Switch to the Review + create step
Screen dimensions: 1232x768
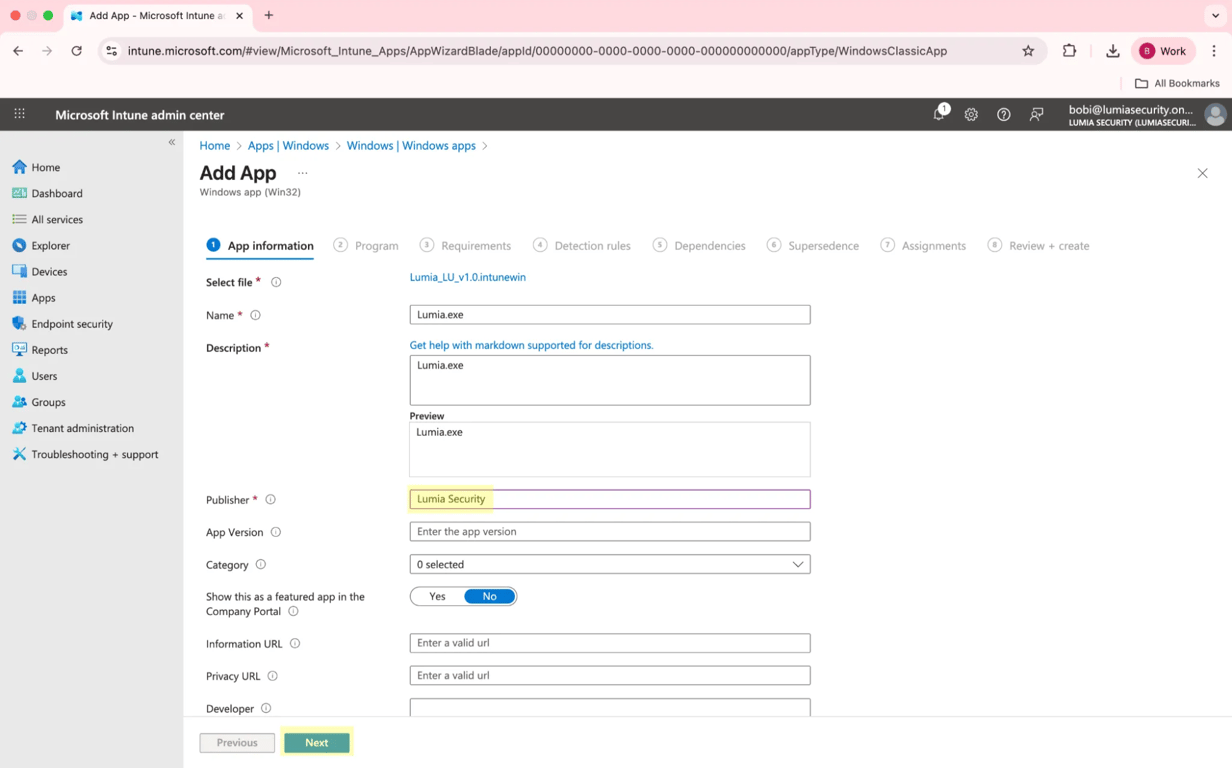tap(1038, 245)
